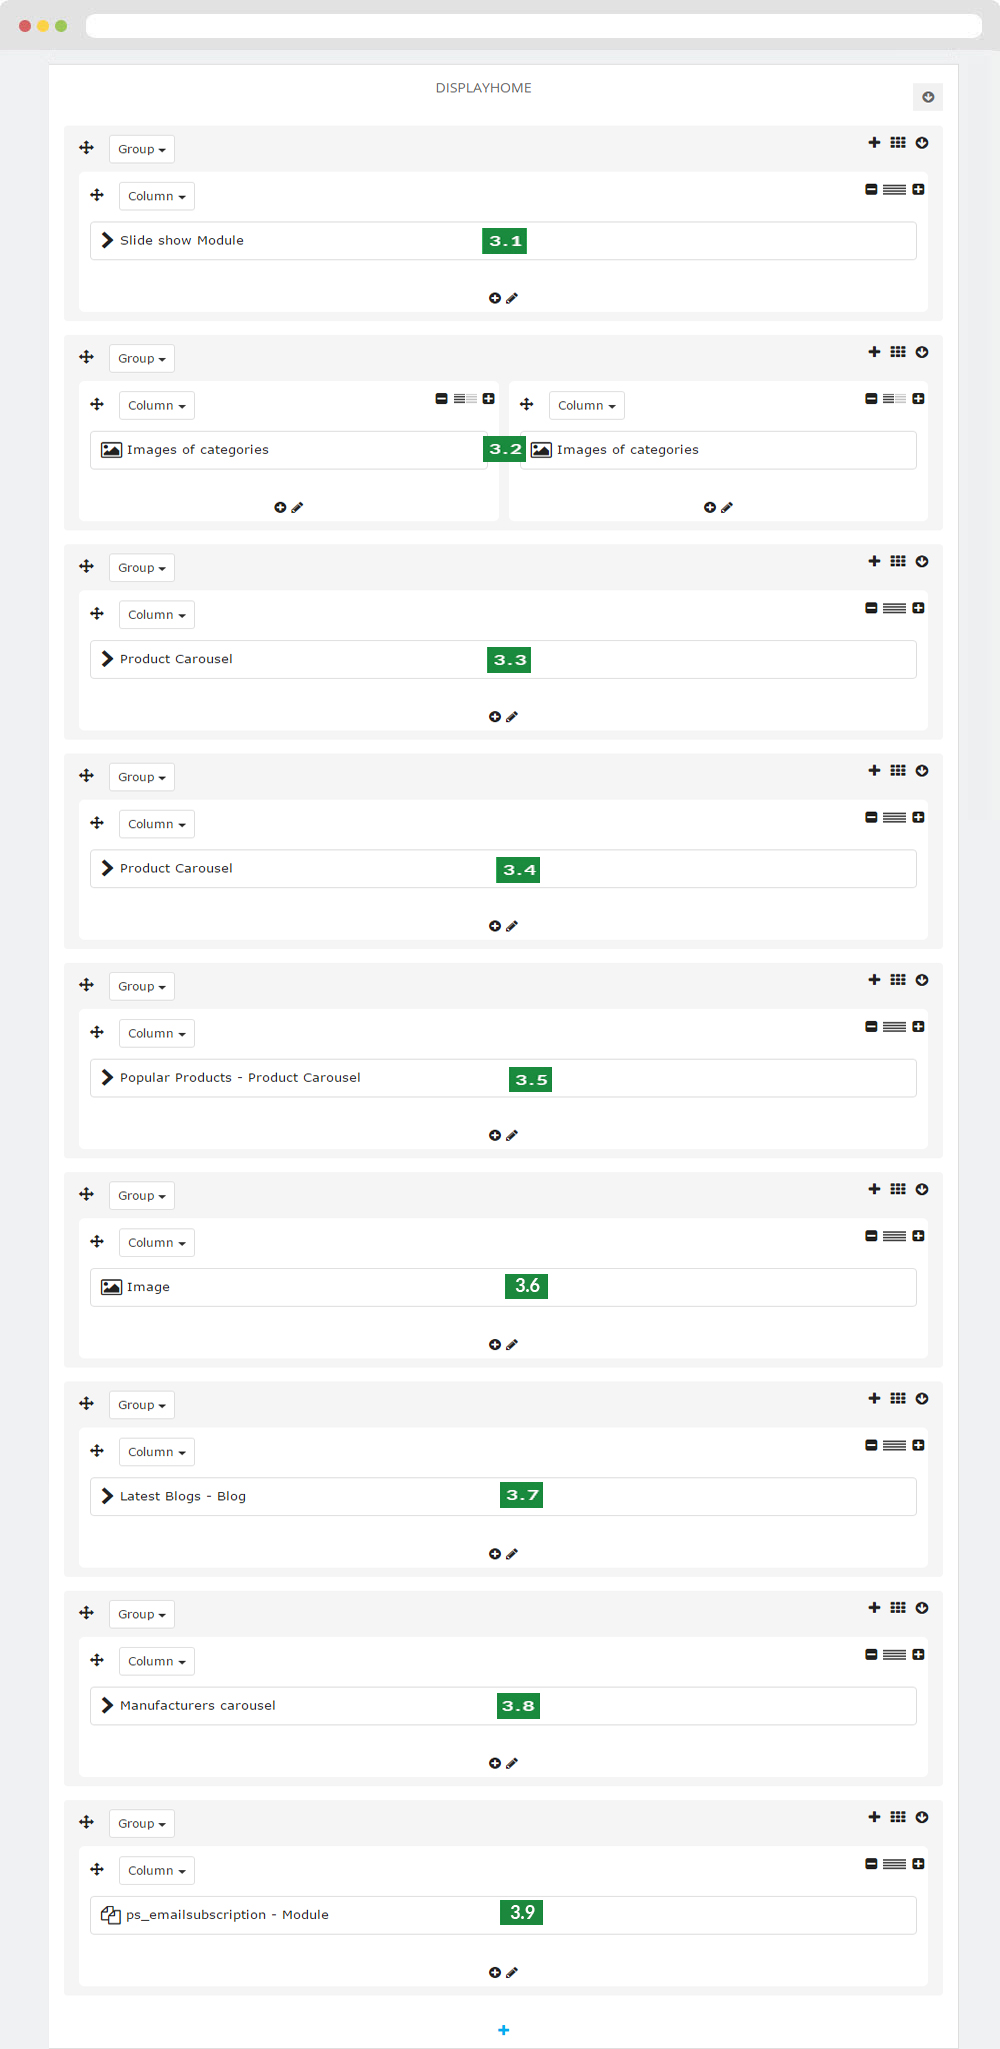Select the Image widget row 3.6

point(503,1287)
